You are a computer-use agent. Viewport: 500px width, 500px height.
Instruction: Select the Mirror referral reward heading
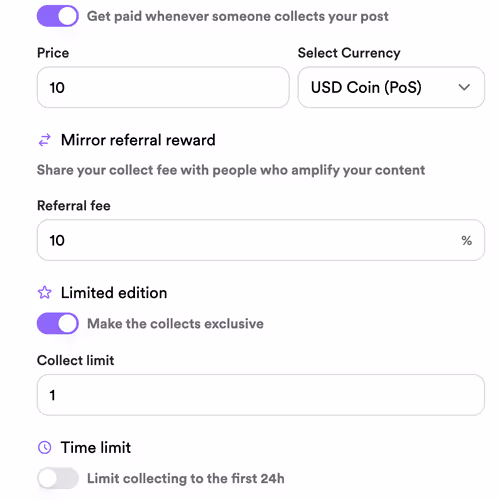click(138, 140)
